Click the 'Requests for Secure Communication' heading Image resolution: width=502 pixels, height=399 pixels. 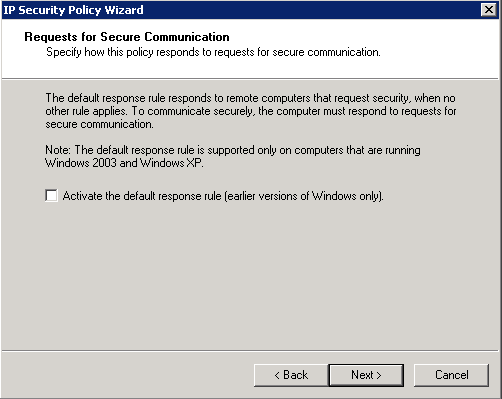(x=127, y=37)
